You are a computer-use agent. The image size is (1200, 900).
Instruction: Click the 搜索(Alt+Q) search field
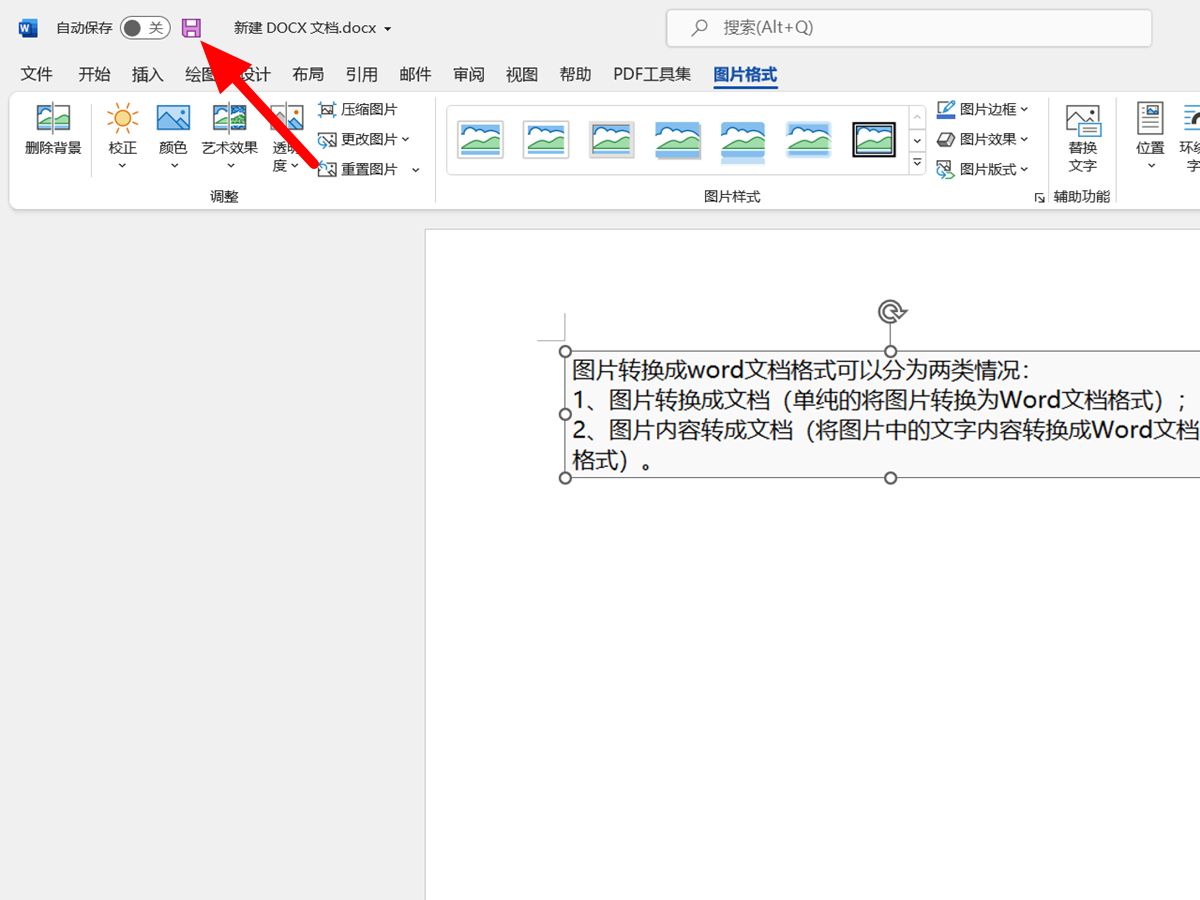point(908,27)
